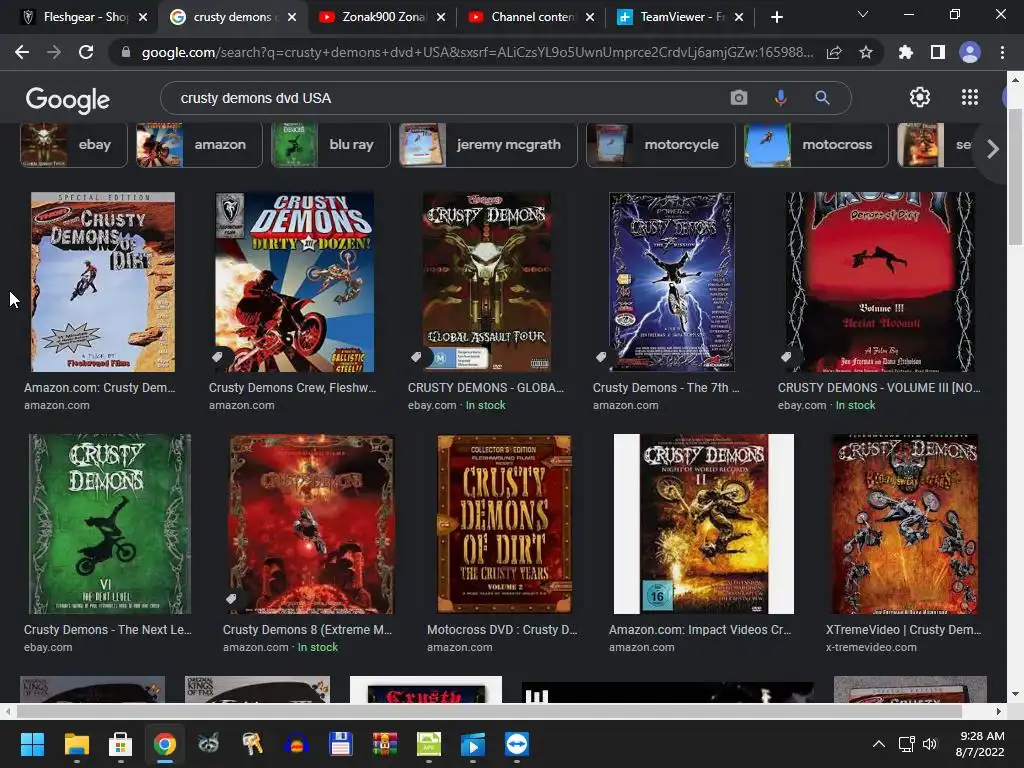This screenshot has width=1024, height=768.
Task: Click the vertical page scrollbar
Action: 1014,176
